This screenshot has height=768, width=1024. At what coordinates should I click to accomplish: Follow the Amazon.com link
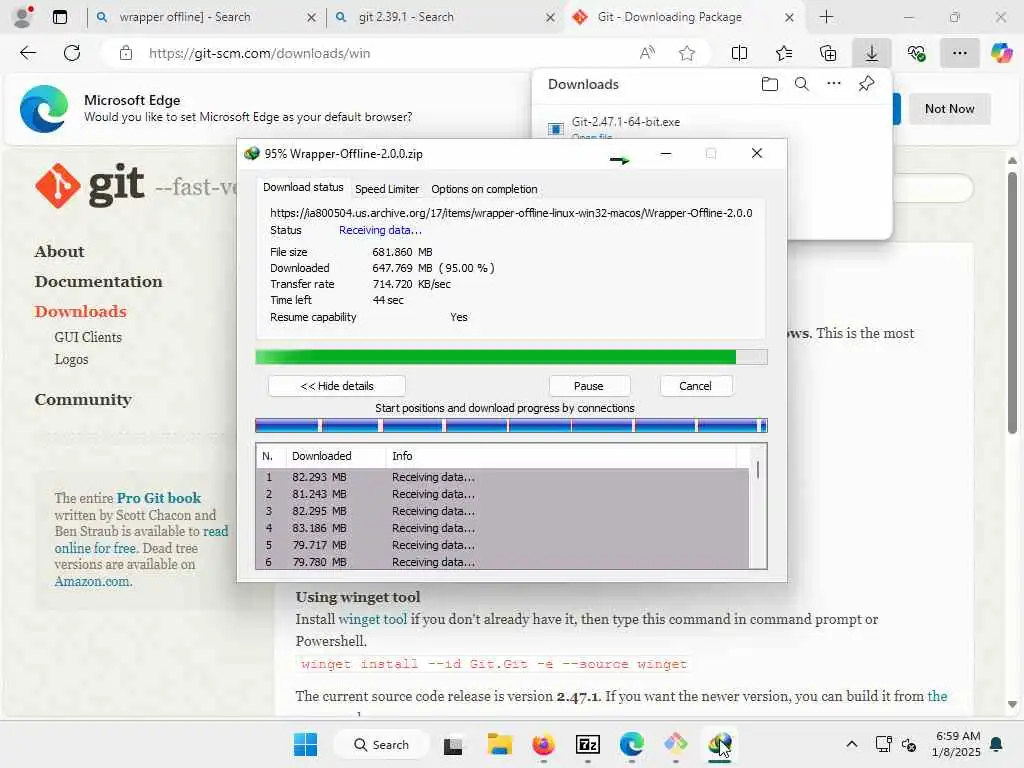click(x=93, y=581)
